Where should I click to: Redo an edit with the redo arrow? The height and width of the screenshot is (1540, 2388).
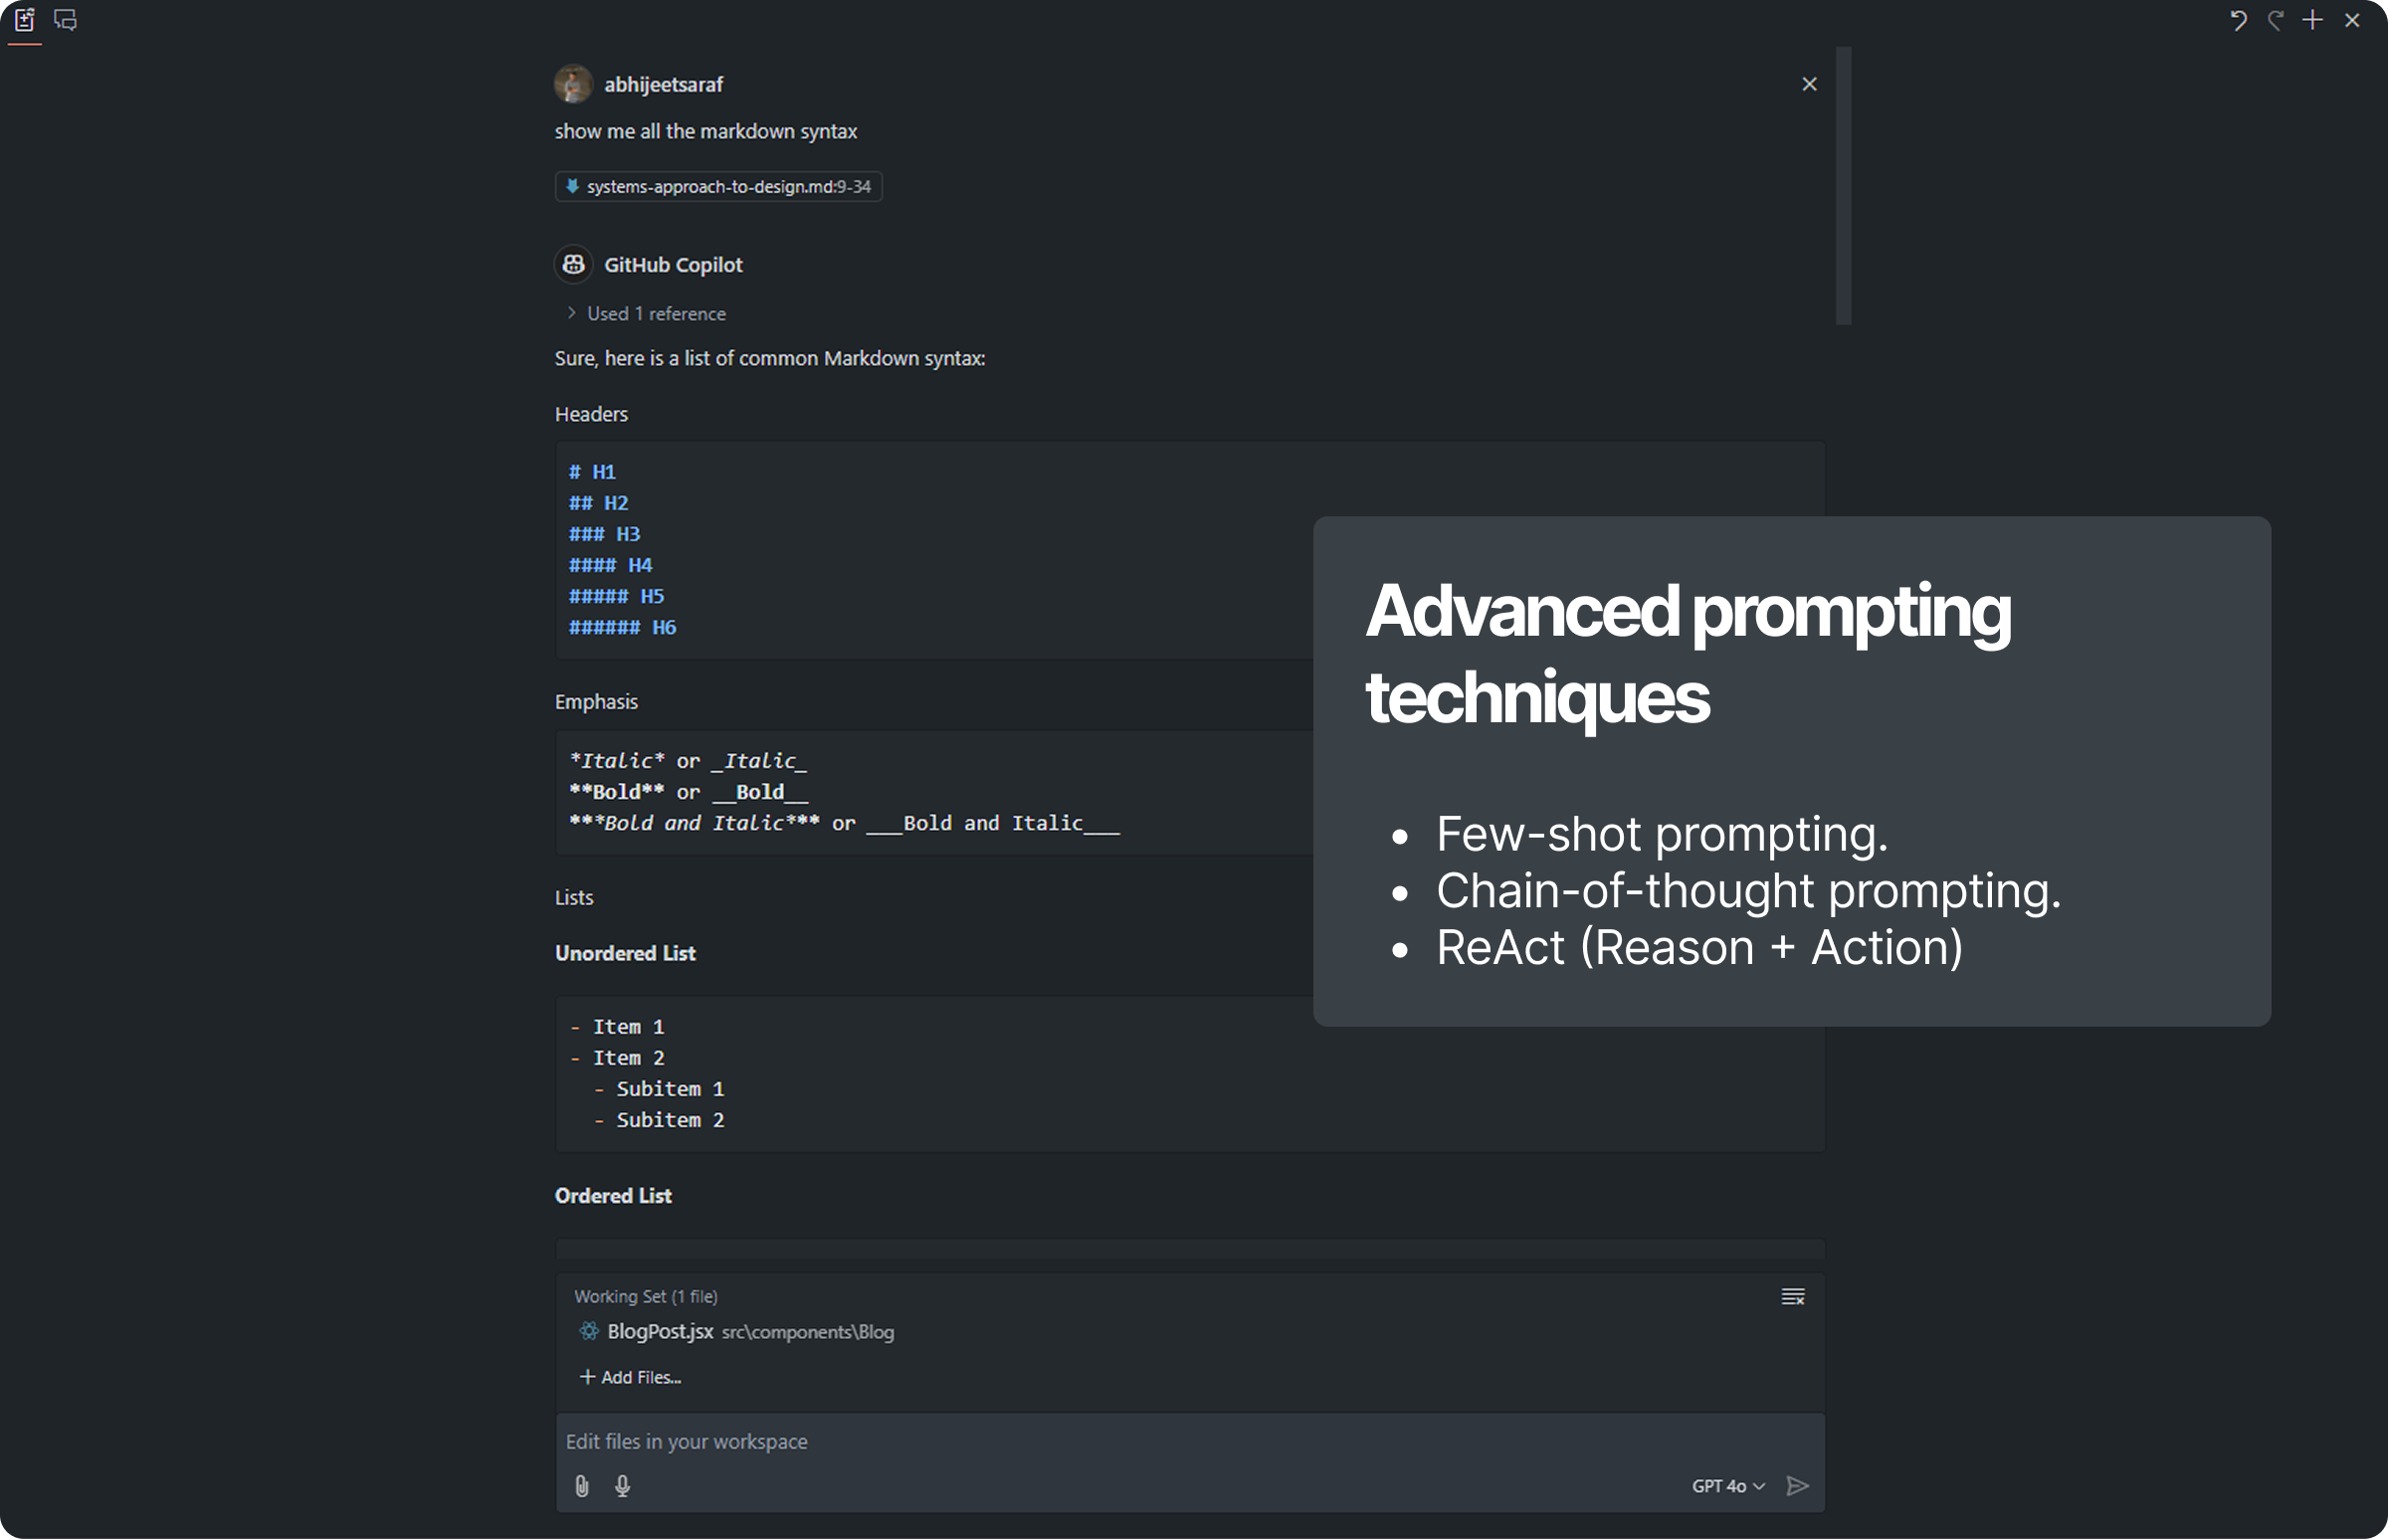click(2275, 20)
